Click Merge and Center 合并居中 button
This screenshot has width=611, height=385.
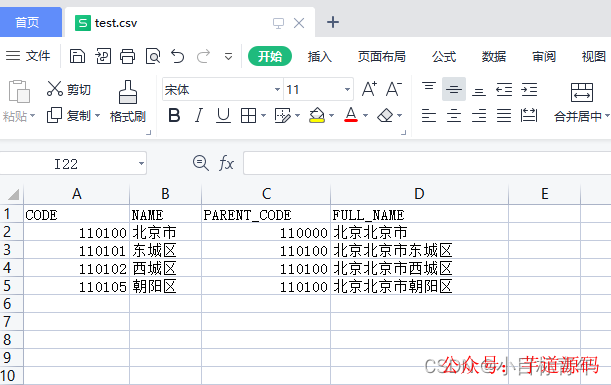coord(581,102)
